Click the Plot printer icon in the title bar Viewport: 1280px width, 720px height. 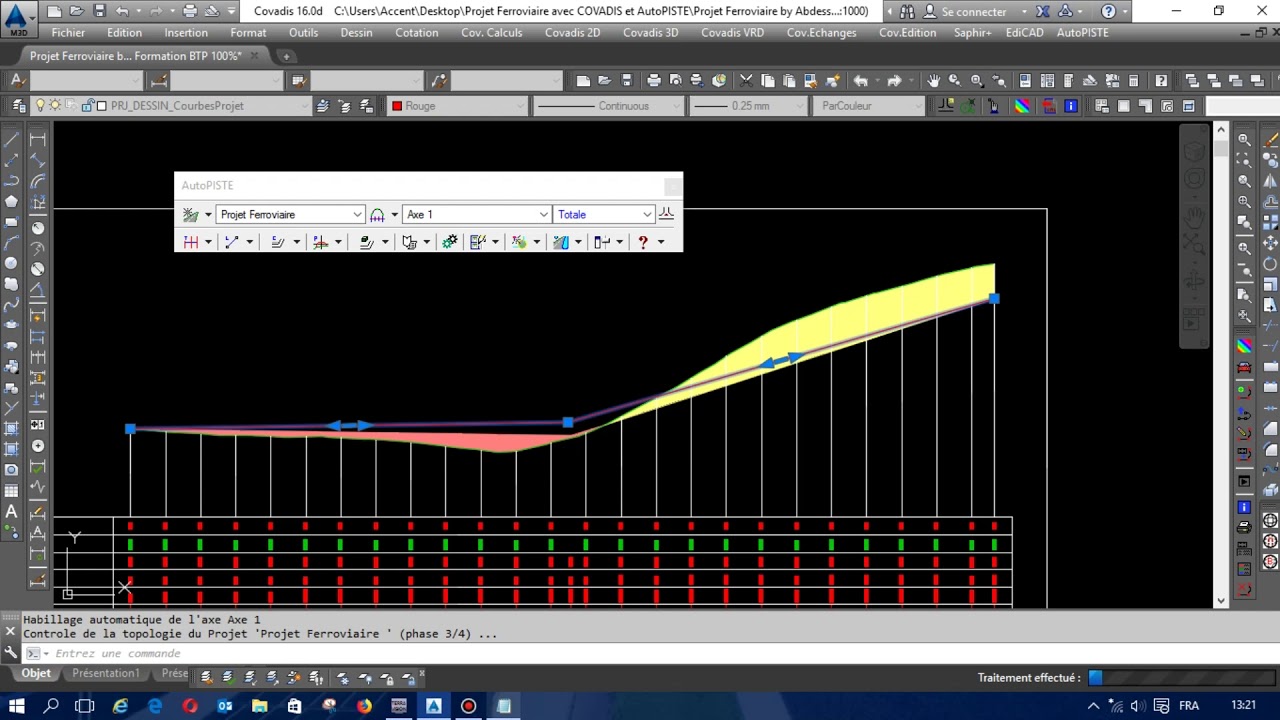pos(190,11)
